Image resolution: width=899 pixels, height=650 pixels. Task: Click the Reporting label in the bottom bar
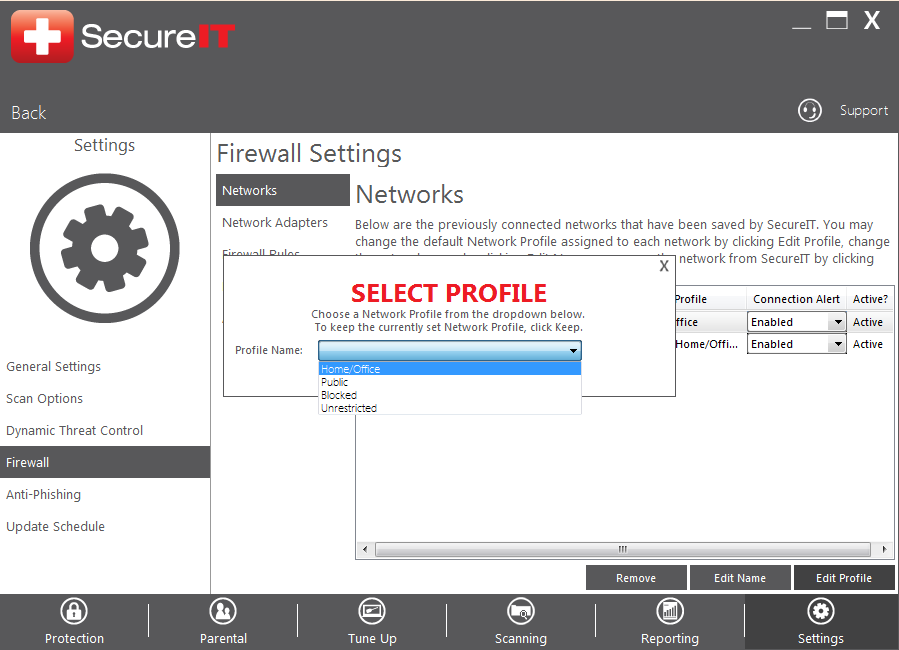tap(670, 639)
